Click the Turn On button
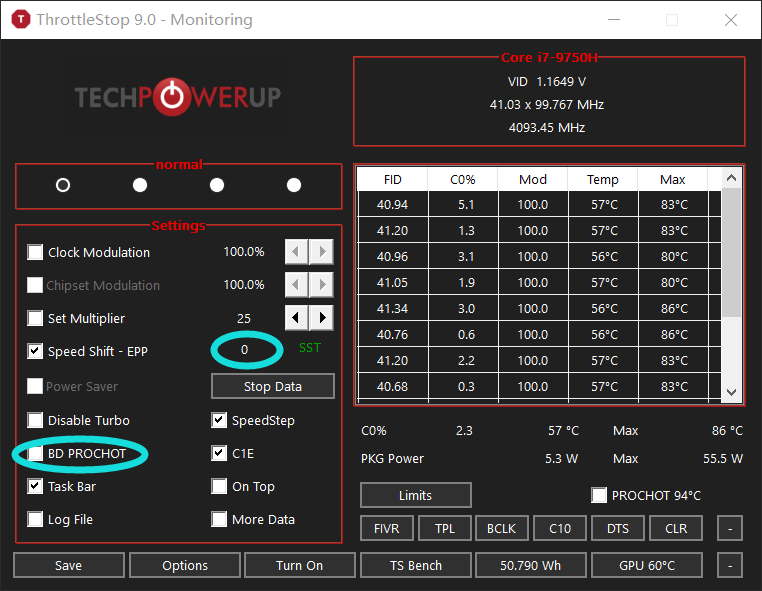 click(300, 565)
